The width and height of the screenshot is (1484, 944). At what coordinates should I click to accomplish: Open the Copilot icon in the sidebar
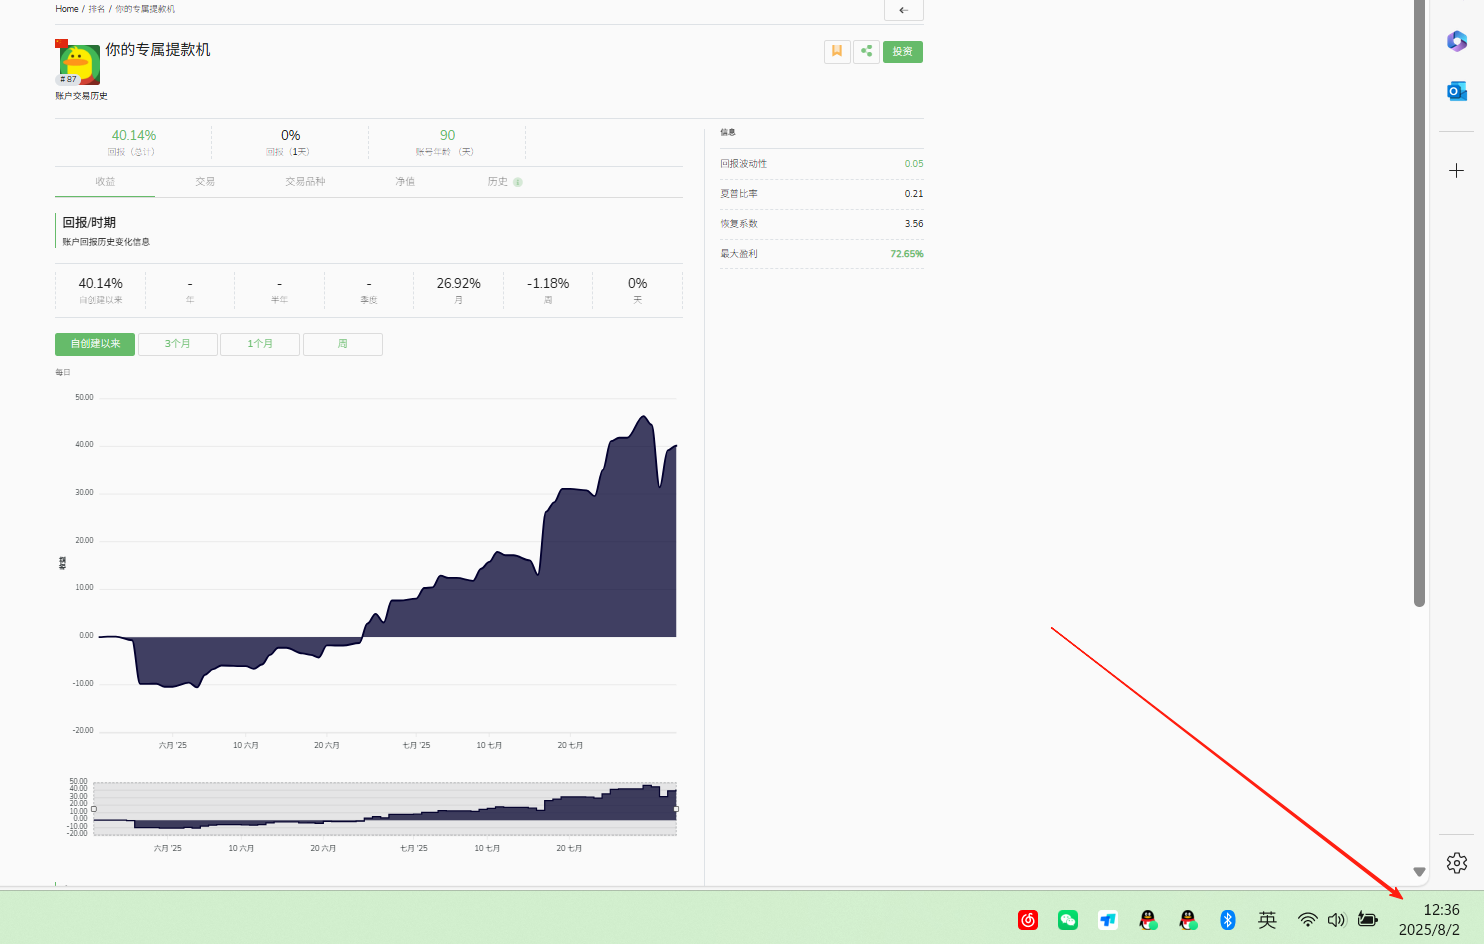click(1457, 41)
